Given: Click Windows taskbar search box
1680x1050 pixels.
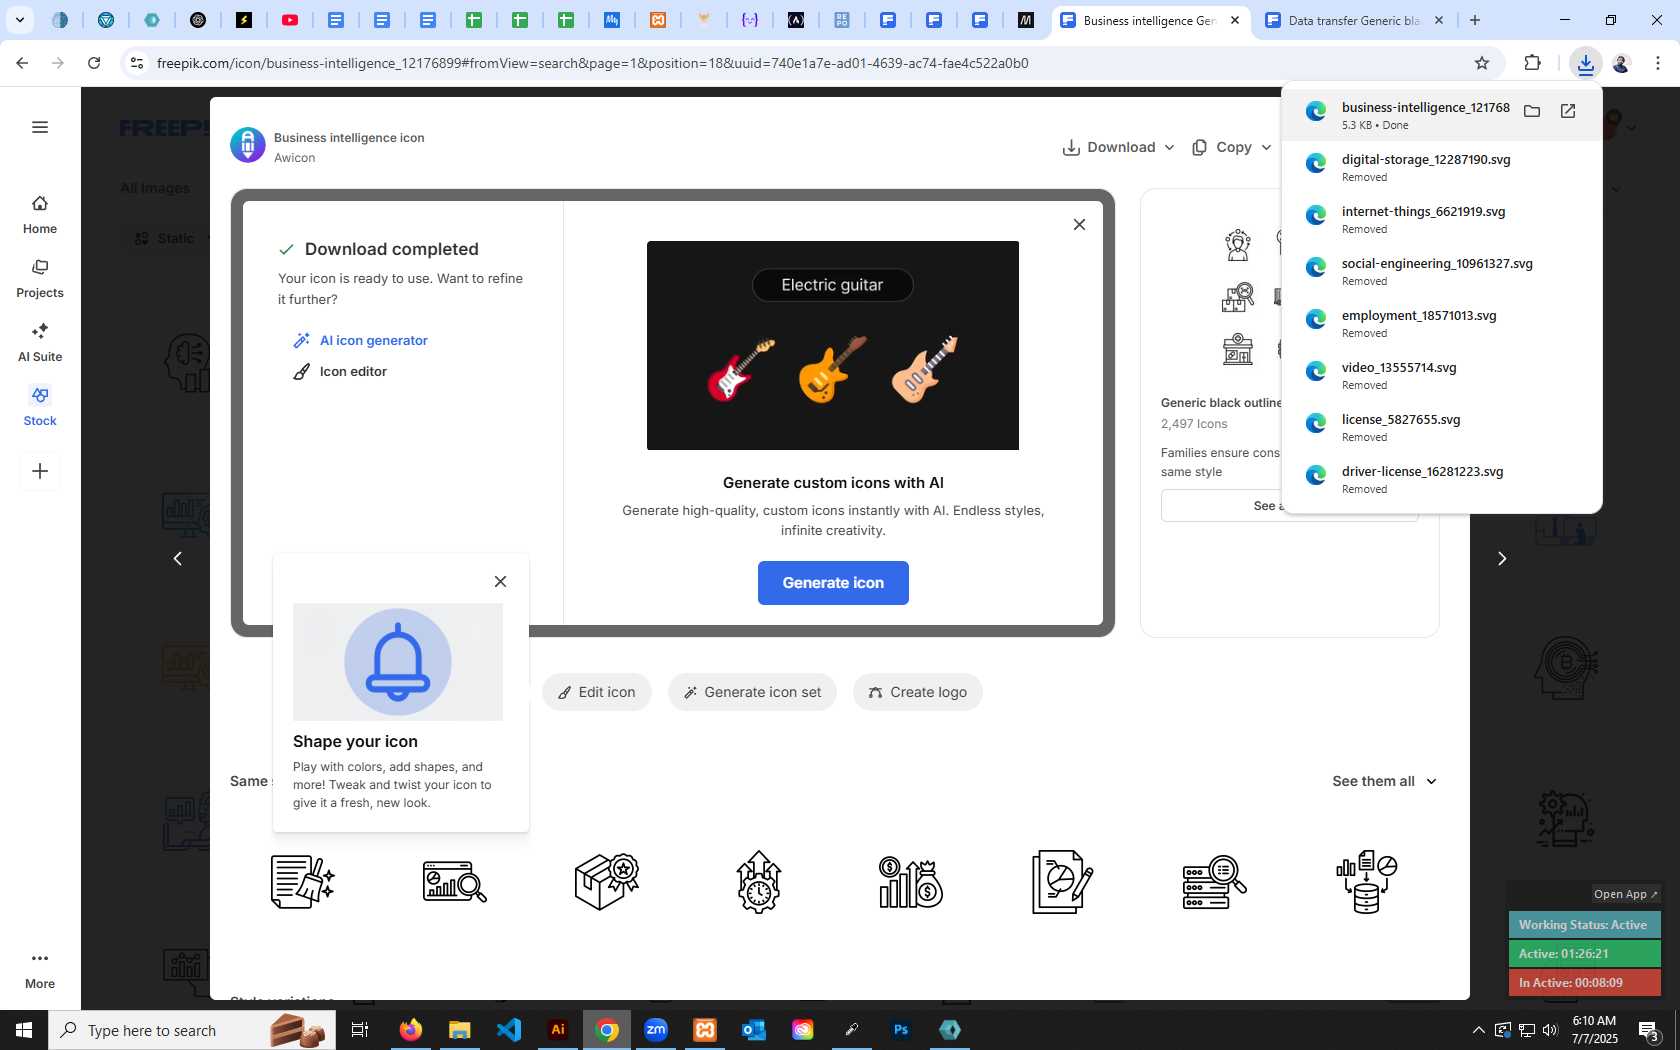Looking at the screenshot, I should [192, 1030].
